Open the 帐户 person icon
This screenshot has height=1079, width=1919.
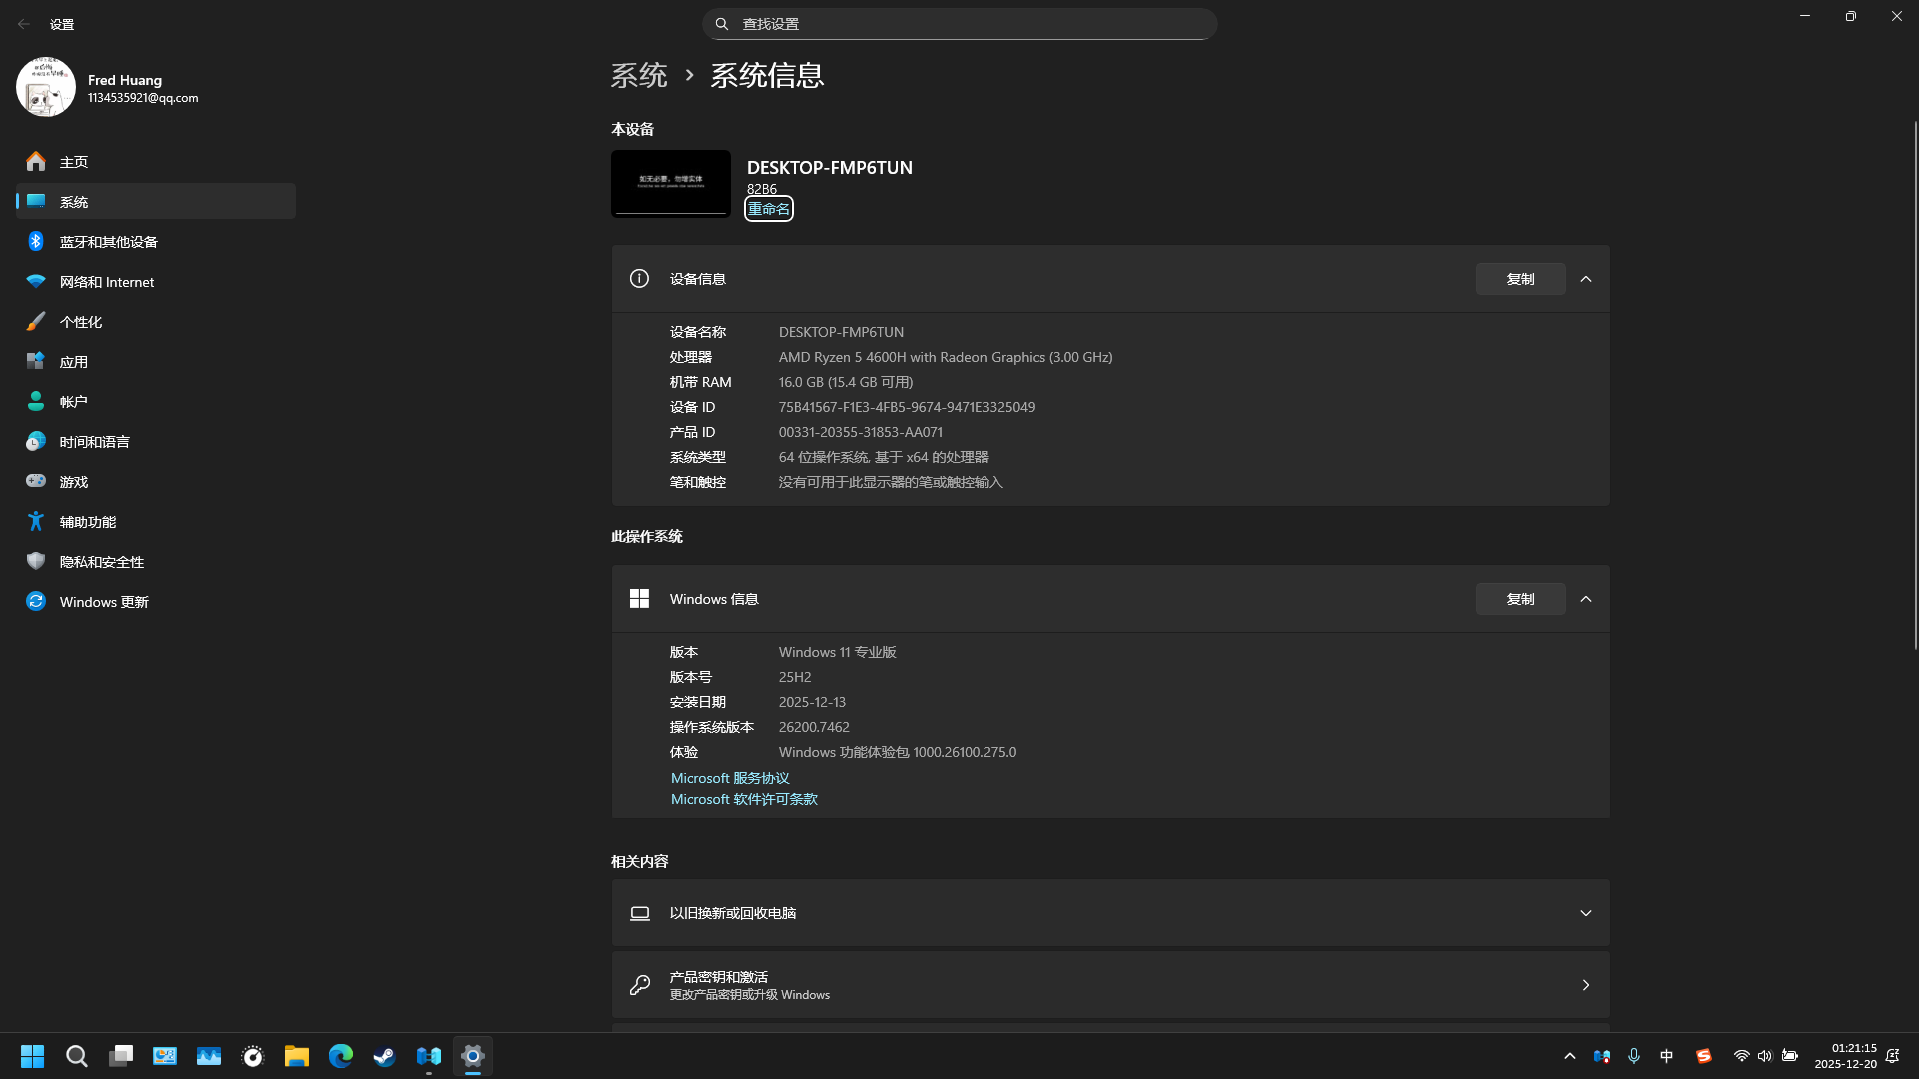click(36, 401)
